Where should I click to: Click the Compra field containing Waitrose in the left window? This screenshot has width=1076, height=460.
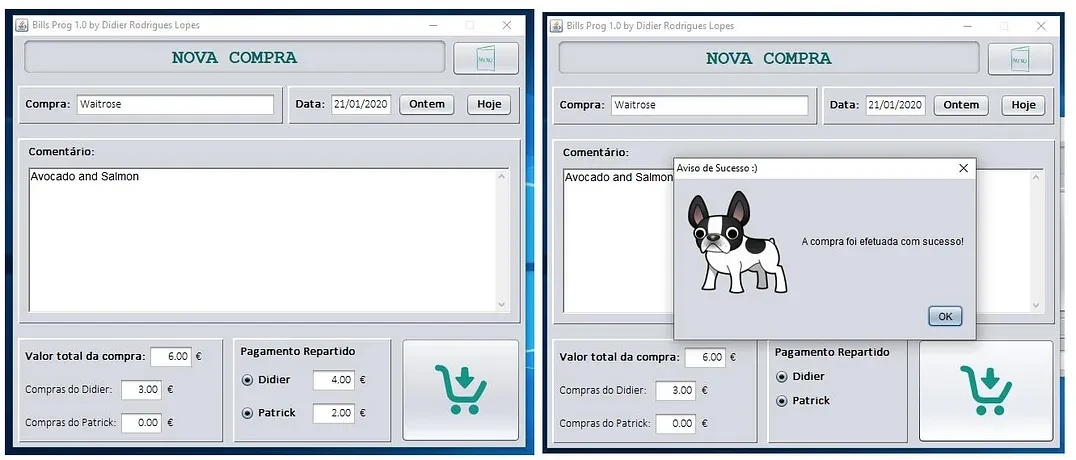point(175,104)
